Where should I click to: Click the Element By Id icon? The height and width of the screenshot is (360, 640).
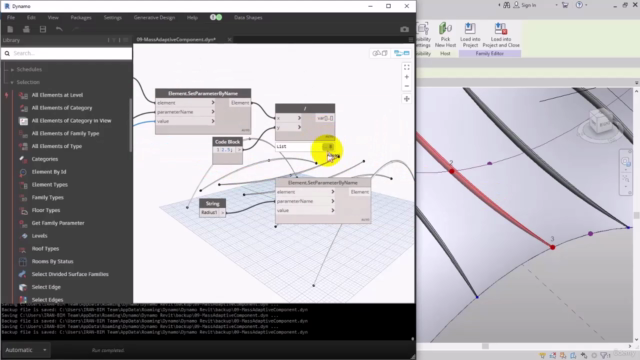click(23, 172)
